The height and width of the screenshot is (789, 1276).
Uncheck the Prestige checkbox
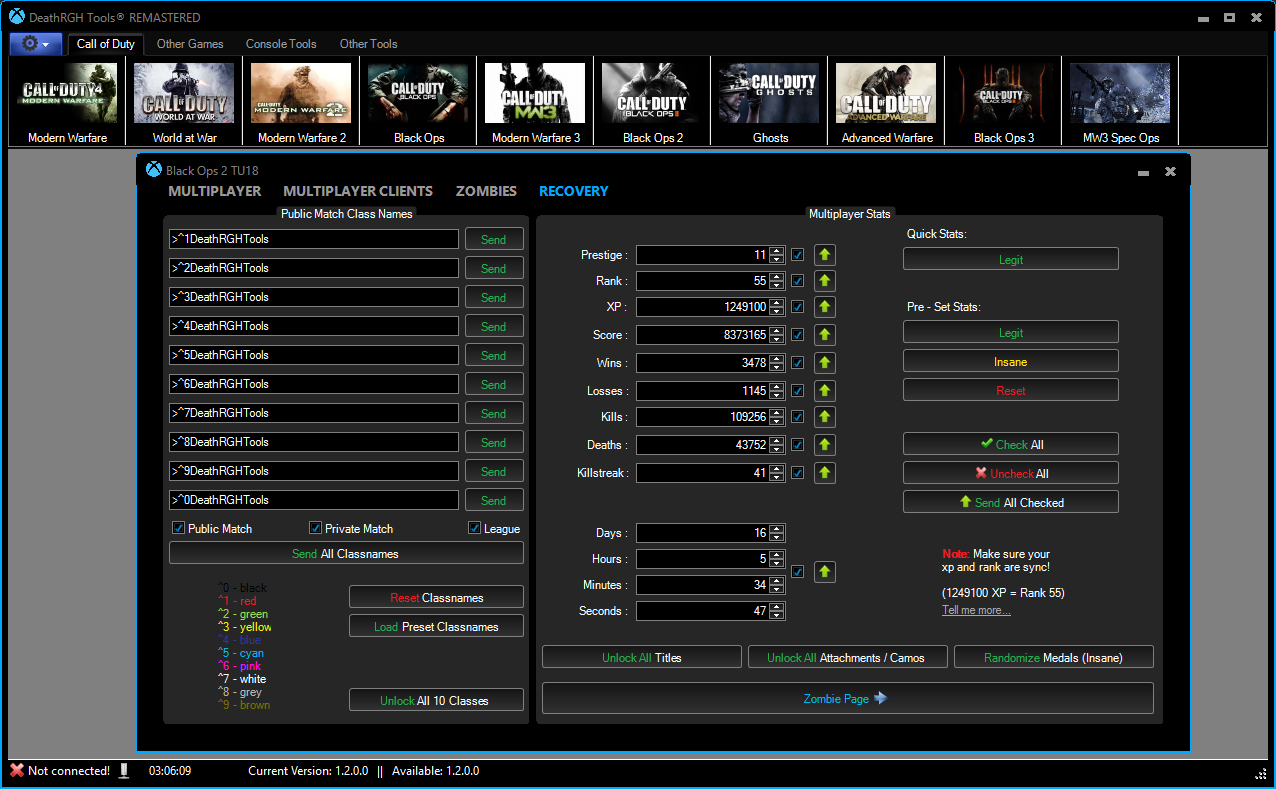click(x=798, y=255)
